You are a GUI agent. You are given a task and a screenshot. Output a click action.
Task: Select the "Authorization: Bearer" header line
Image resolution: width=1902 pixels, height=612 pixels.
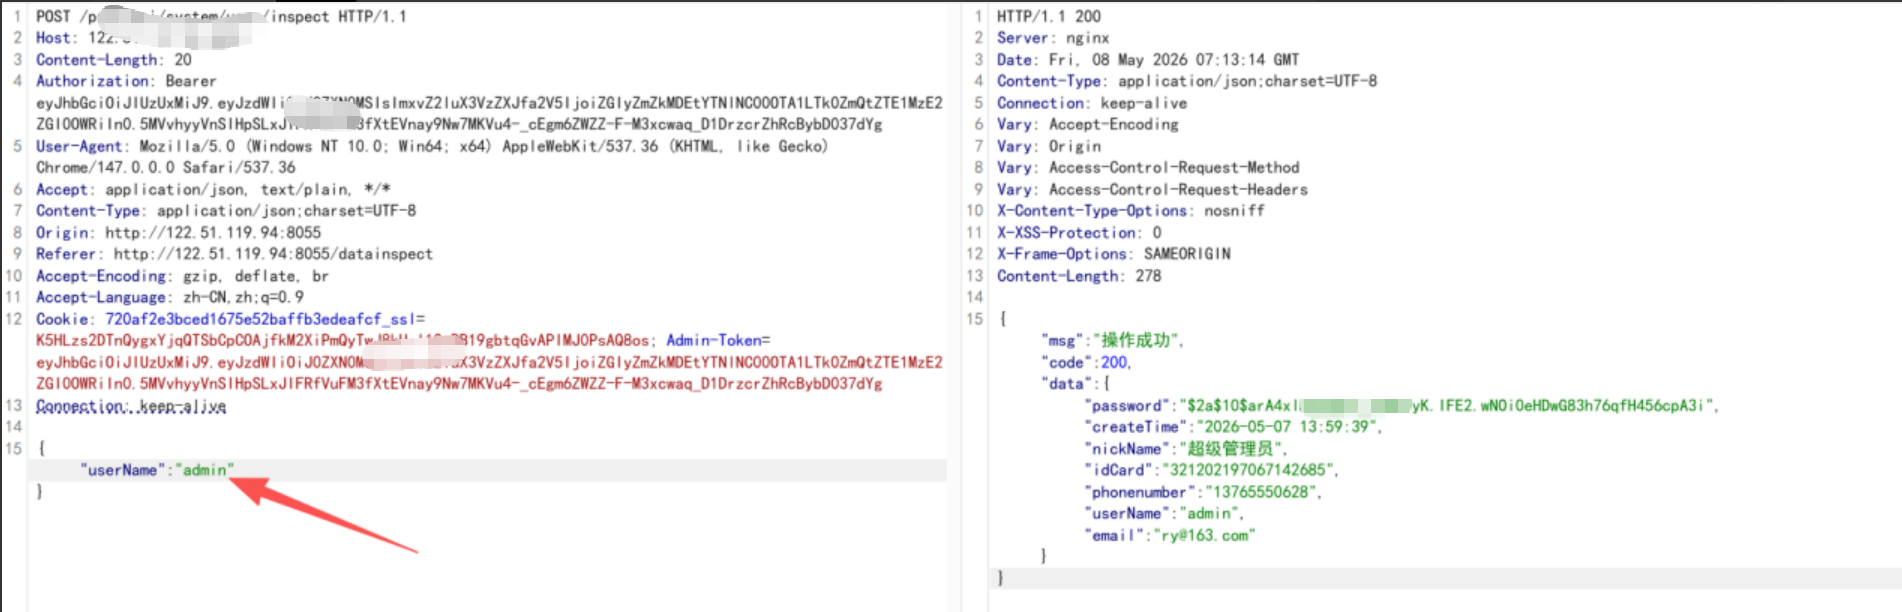126,81
